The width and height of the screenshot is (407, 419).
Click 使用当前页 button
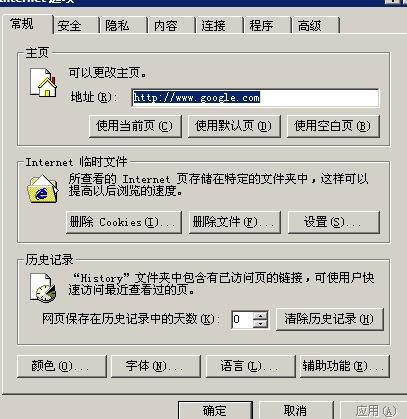(x=135, y=126)
